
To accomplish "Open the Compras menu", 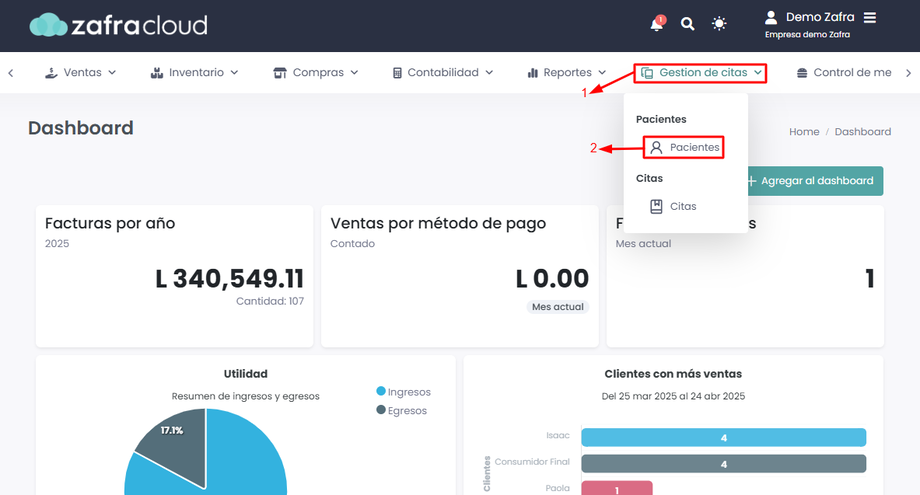I will click(316, 73).
